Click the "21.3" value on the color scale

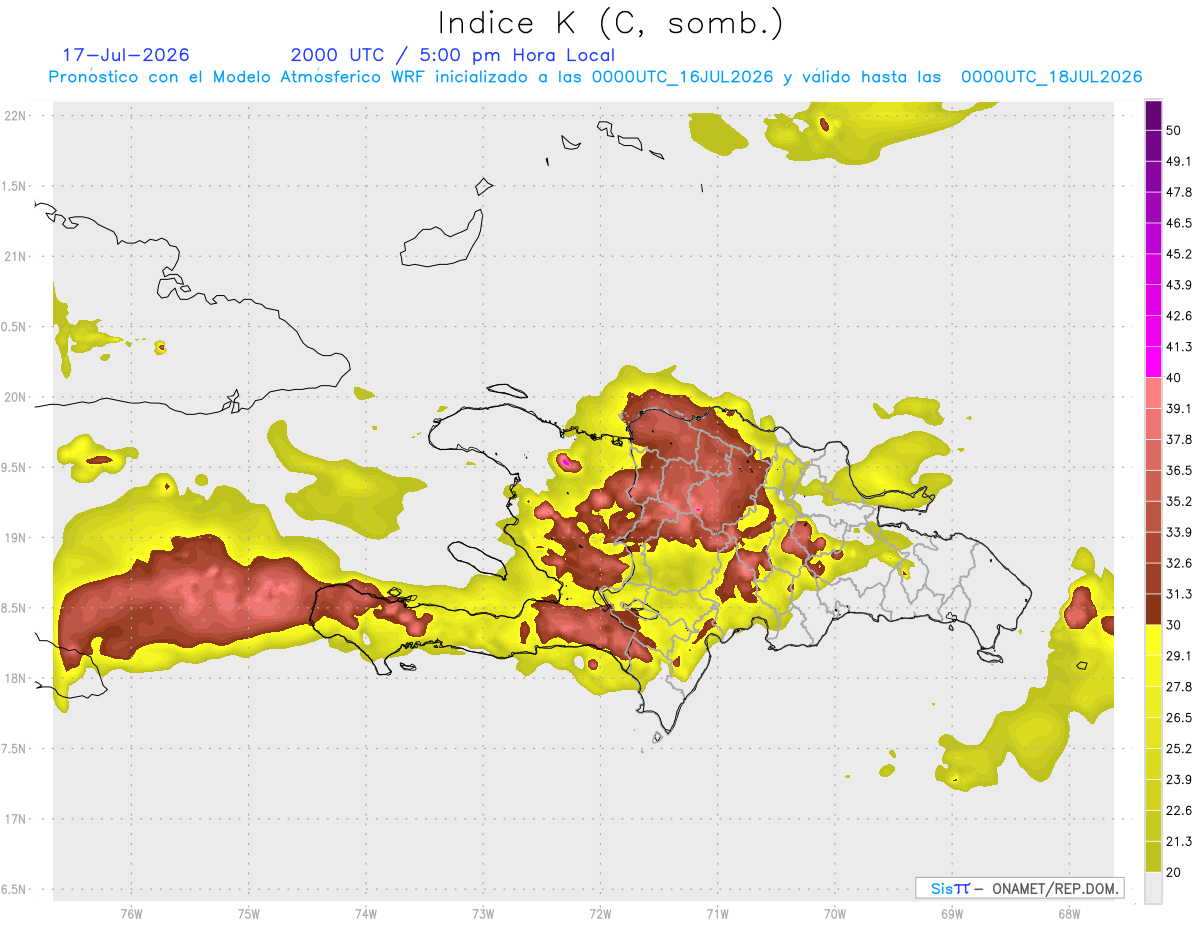coord(1178,841)
